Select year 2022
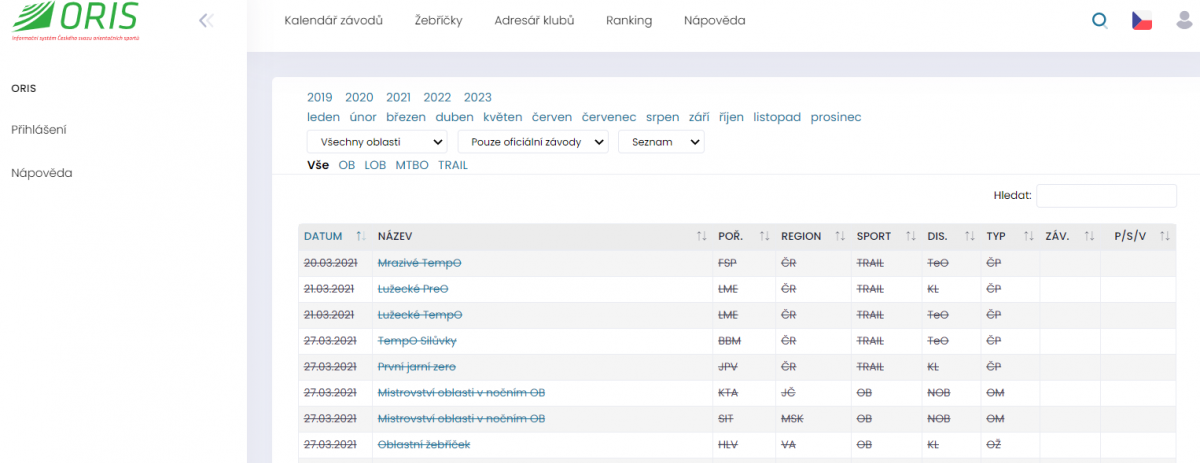The height and width of the screenshot is (463, 1200). click(437, 97)
